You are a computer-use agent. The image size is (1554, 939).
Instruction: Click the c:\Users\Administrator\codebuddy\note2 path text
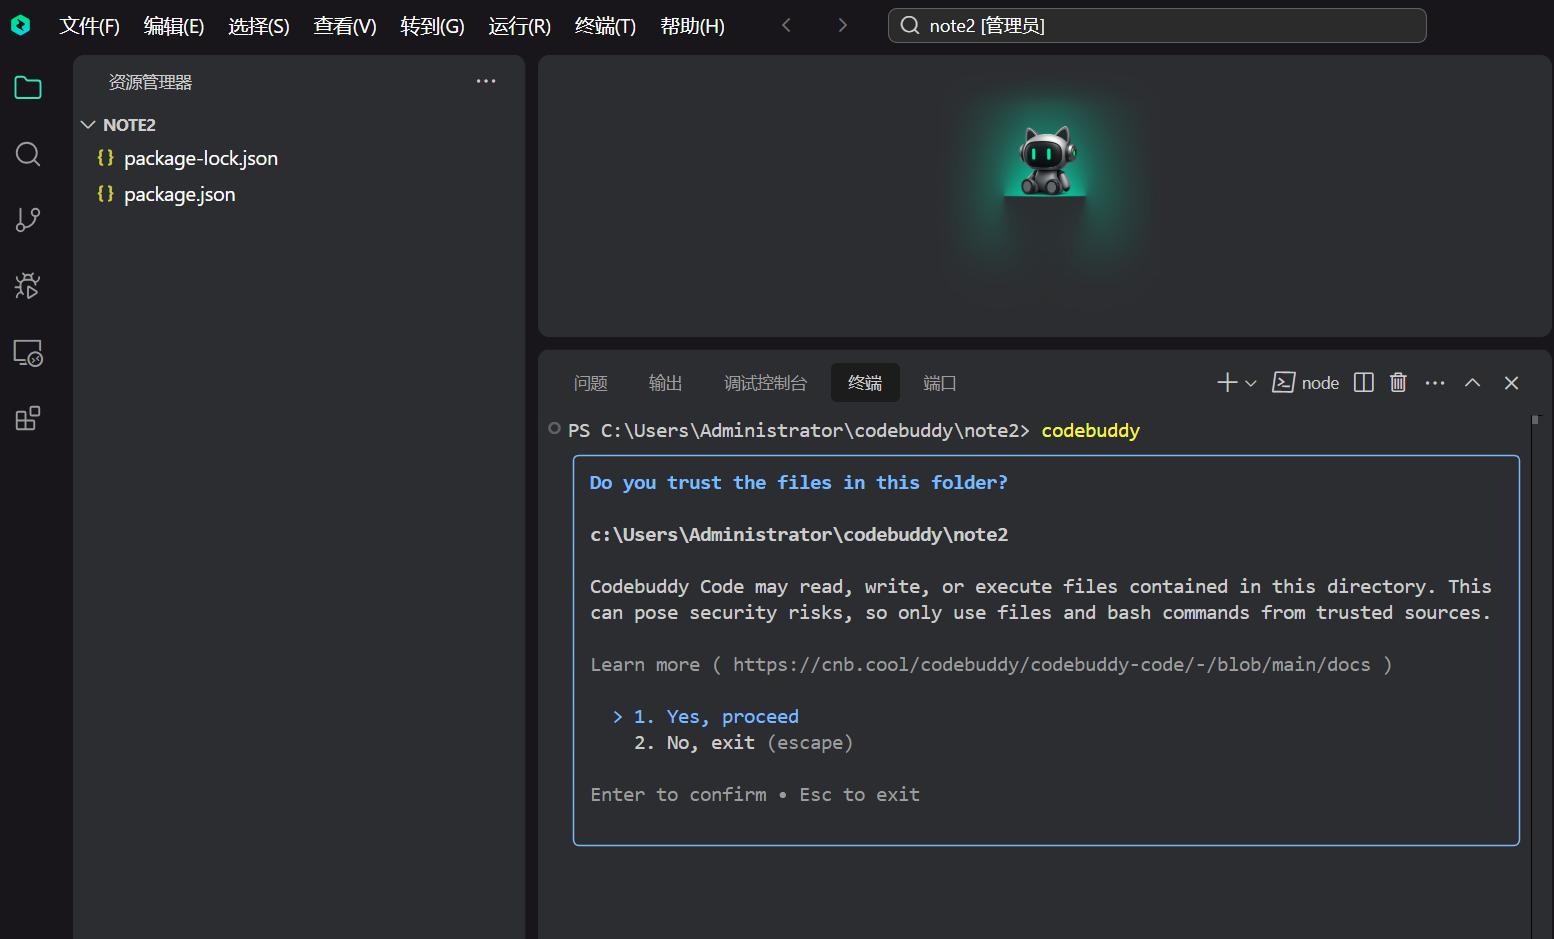[799, 535]
